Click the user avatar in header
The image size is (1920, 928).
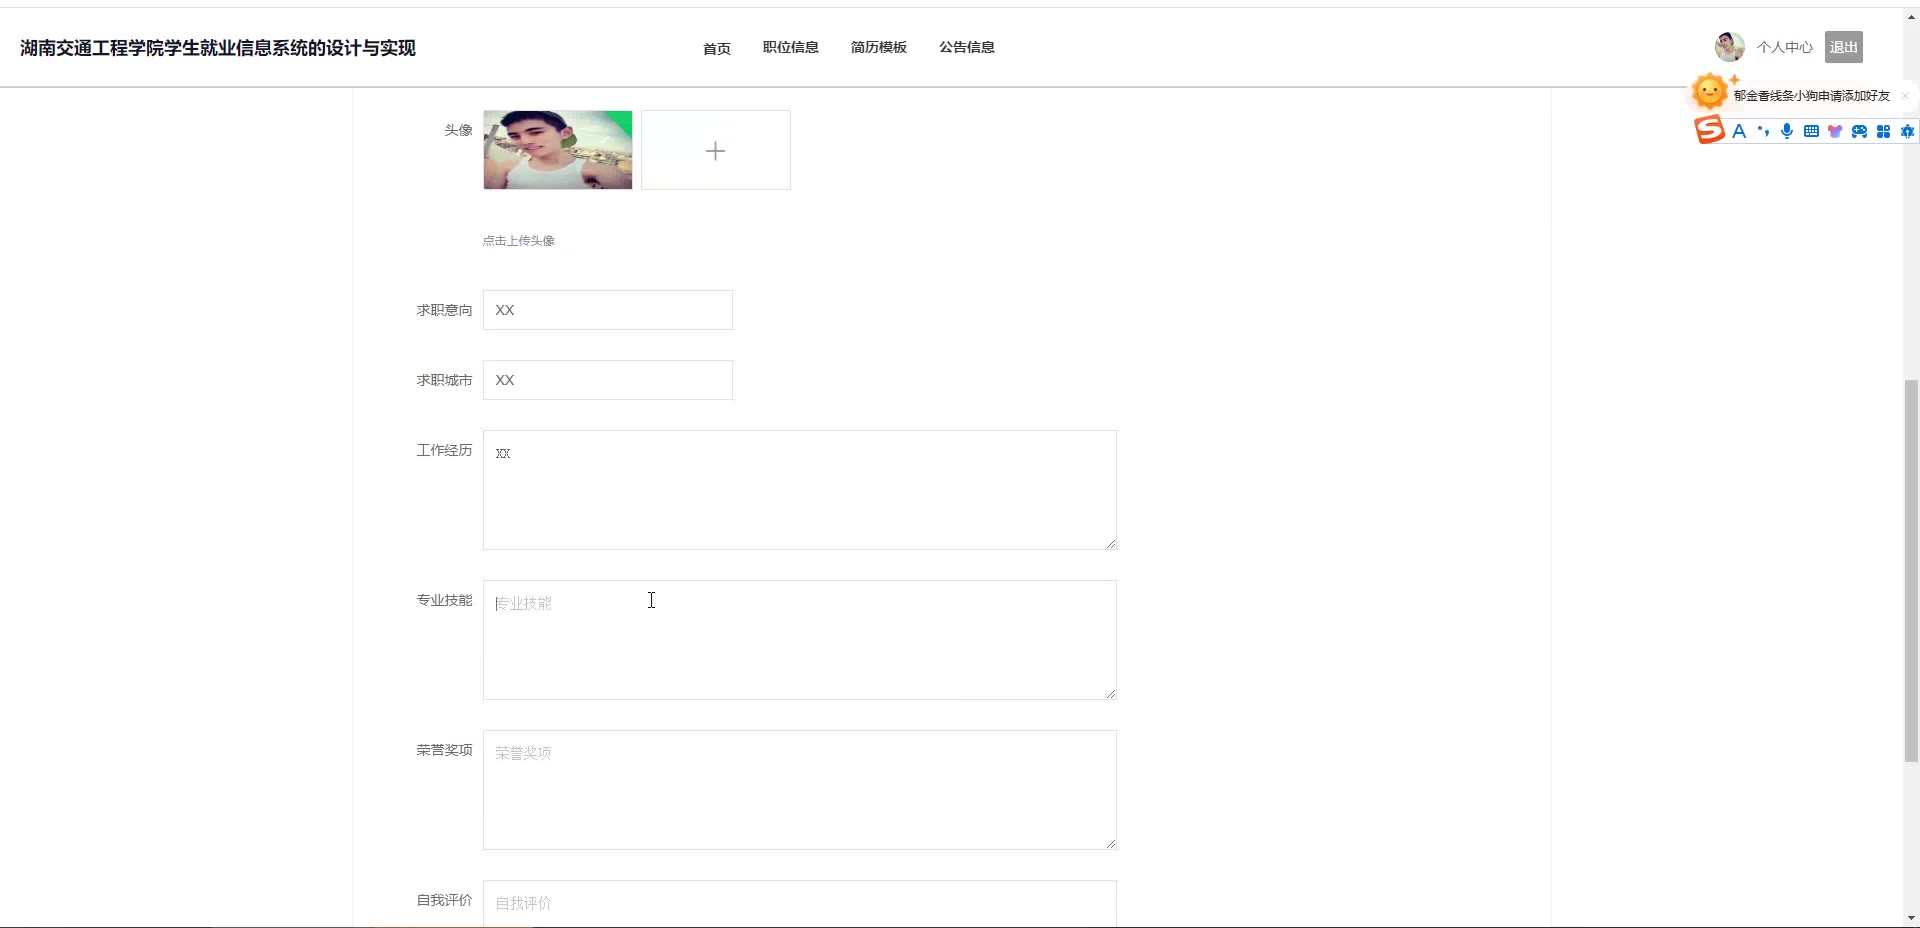coord(1730,47)
